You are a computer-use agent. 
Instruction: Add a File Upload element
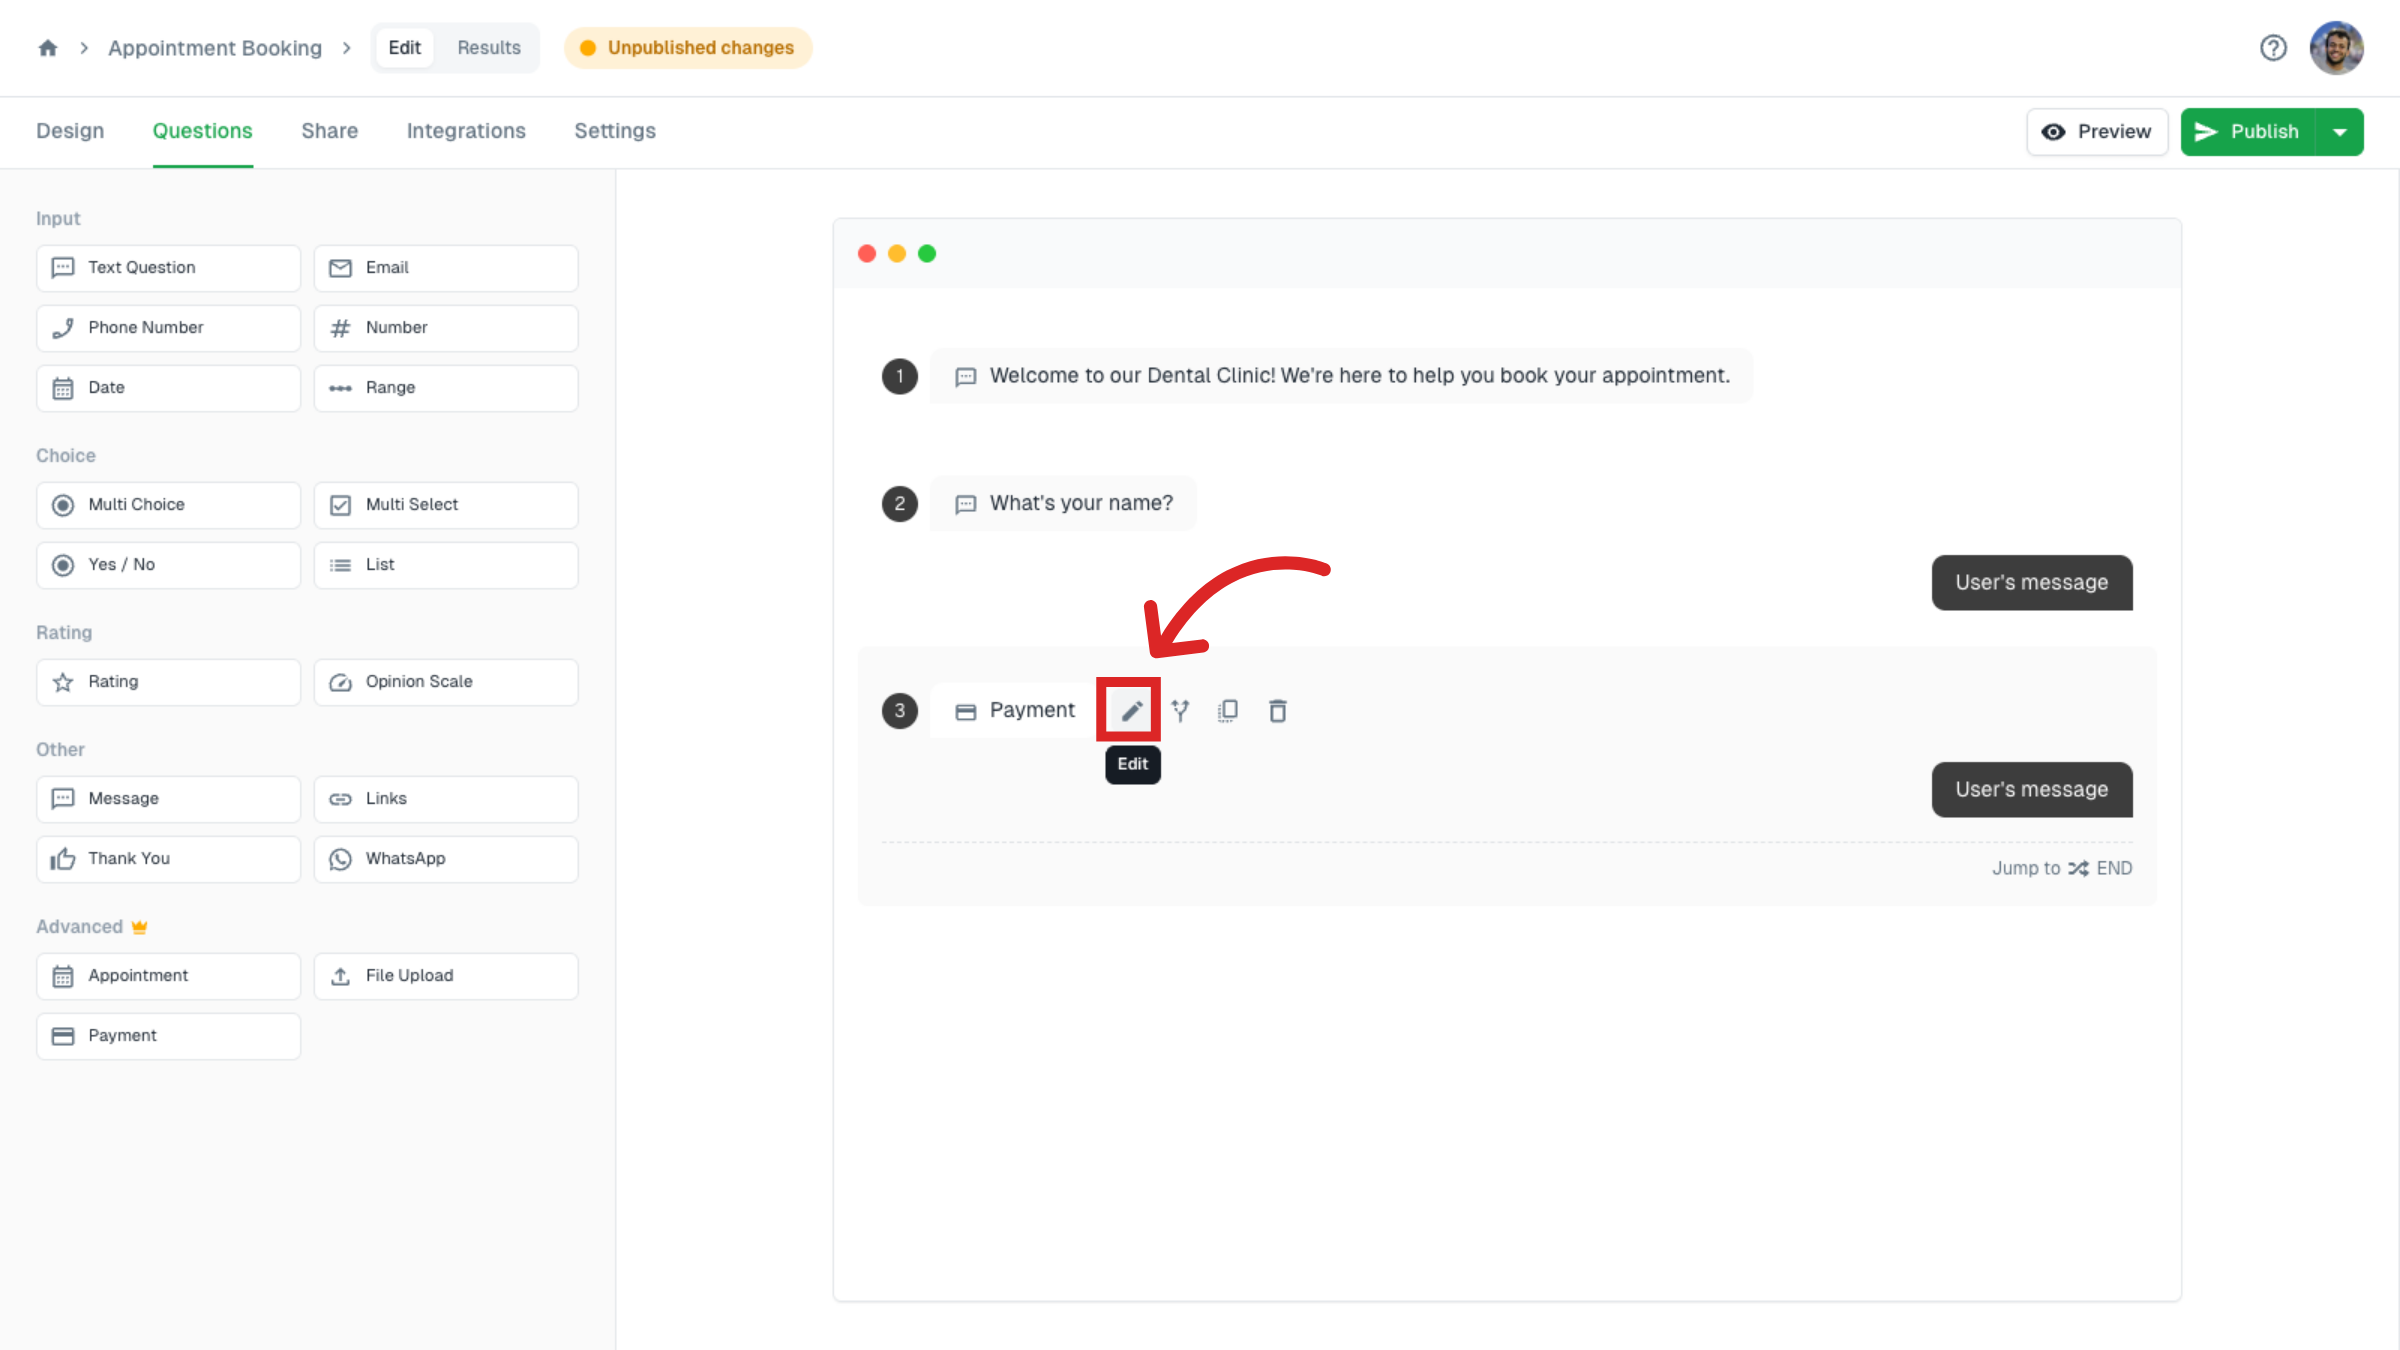[446, 976]
